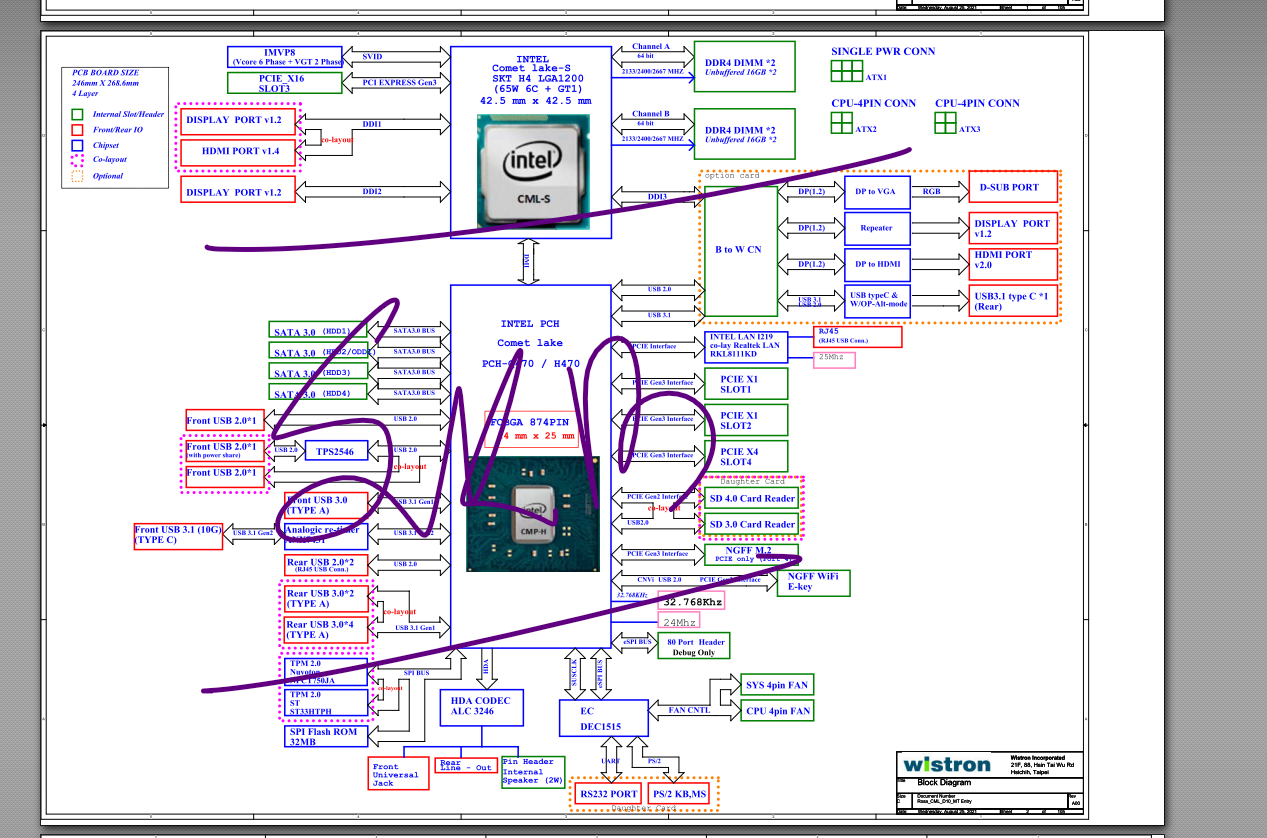
Task: Click the CPU 4pin FAN block
Action: pyautogui.click(x=777, y=711)
